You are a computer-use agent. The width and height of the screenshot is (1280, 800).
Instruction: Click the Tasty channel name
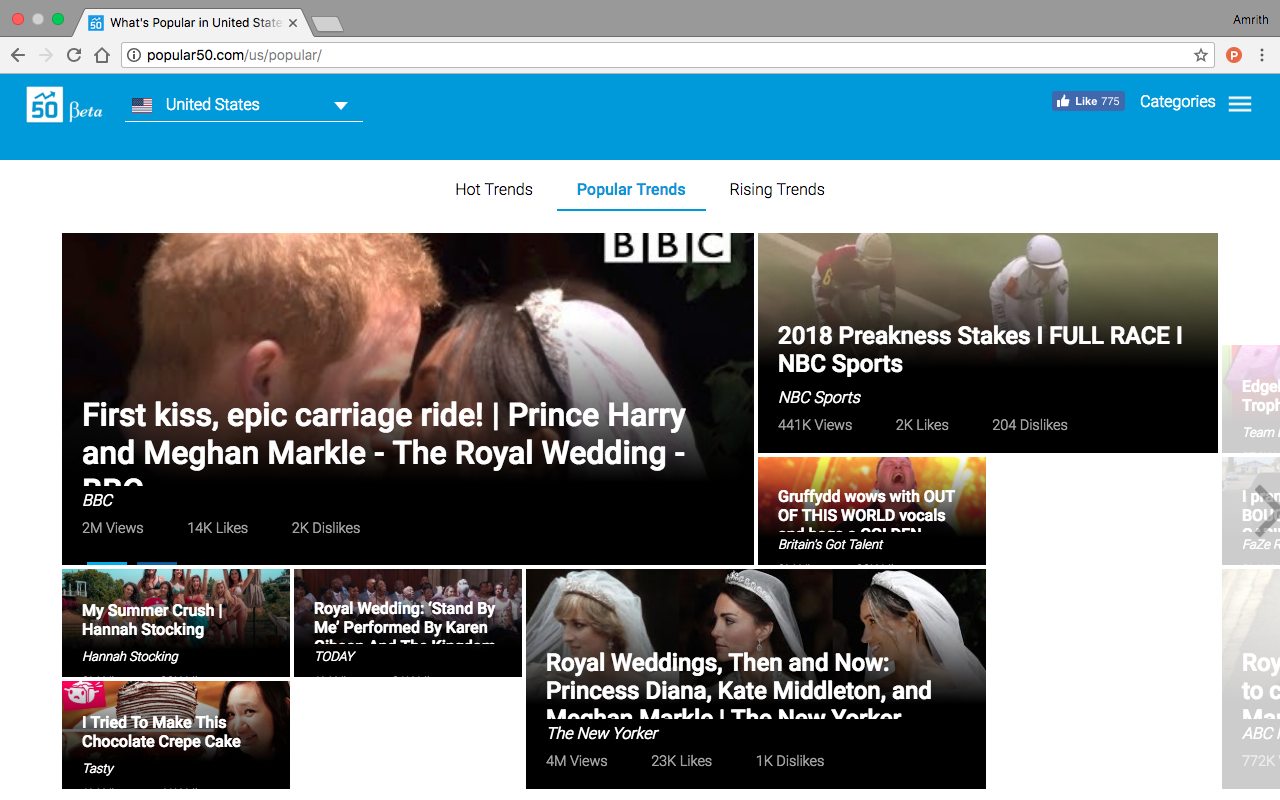click(98, 768)
